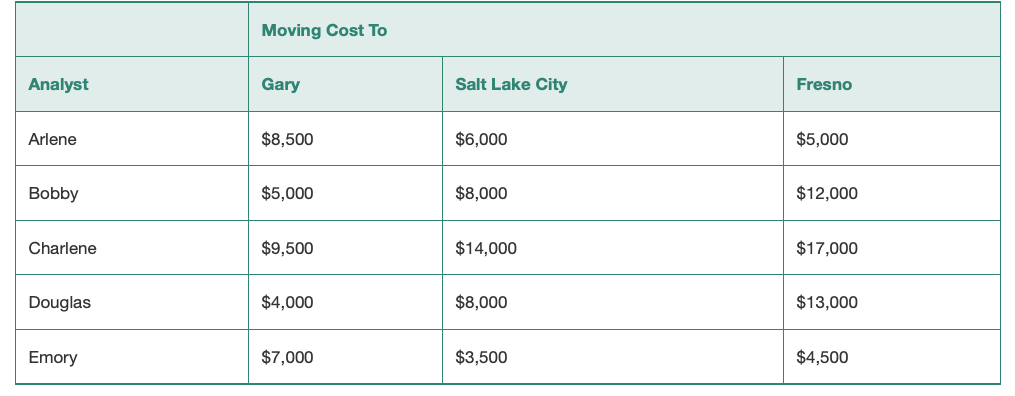This screenshot has height=396, width=1015.
Task: Click Charlene's Salt Lake City cost $14,000
Action: coord(486,248)
